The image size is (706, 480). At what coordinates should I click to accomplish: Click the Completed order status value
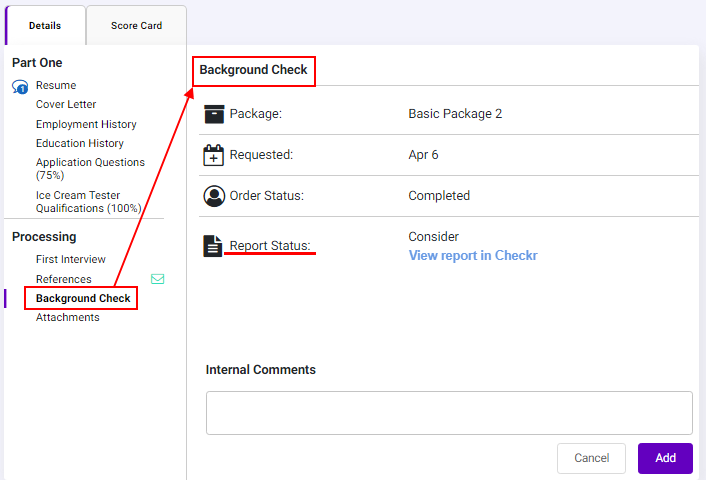tap(439, 196)
